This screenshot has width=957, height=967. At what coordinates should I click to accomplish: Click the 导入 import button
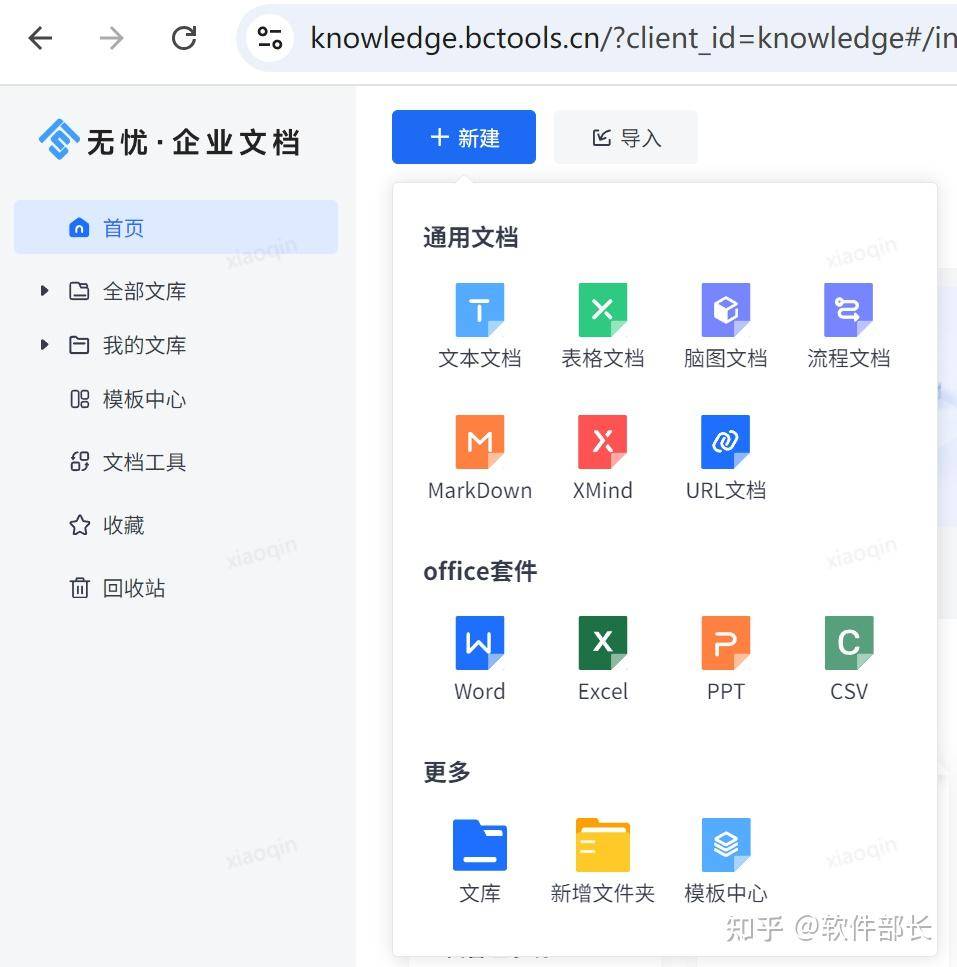(626, 137)
